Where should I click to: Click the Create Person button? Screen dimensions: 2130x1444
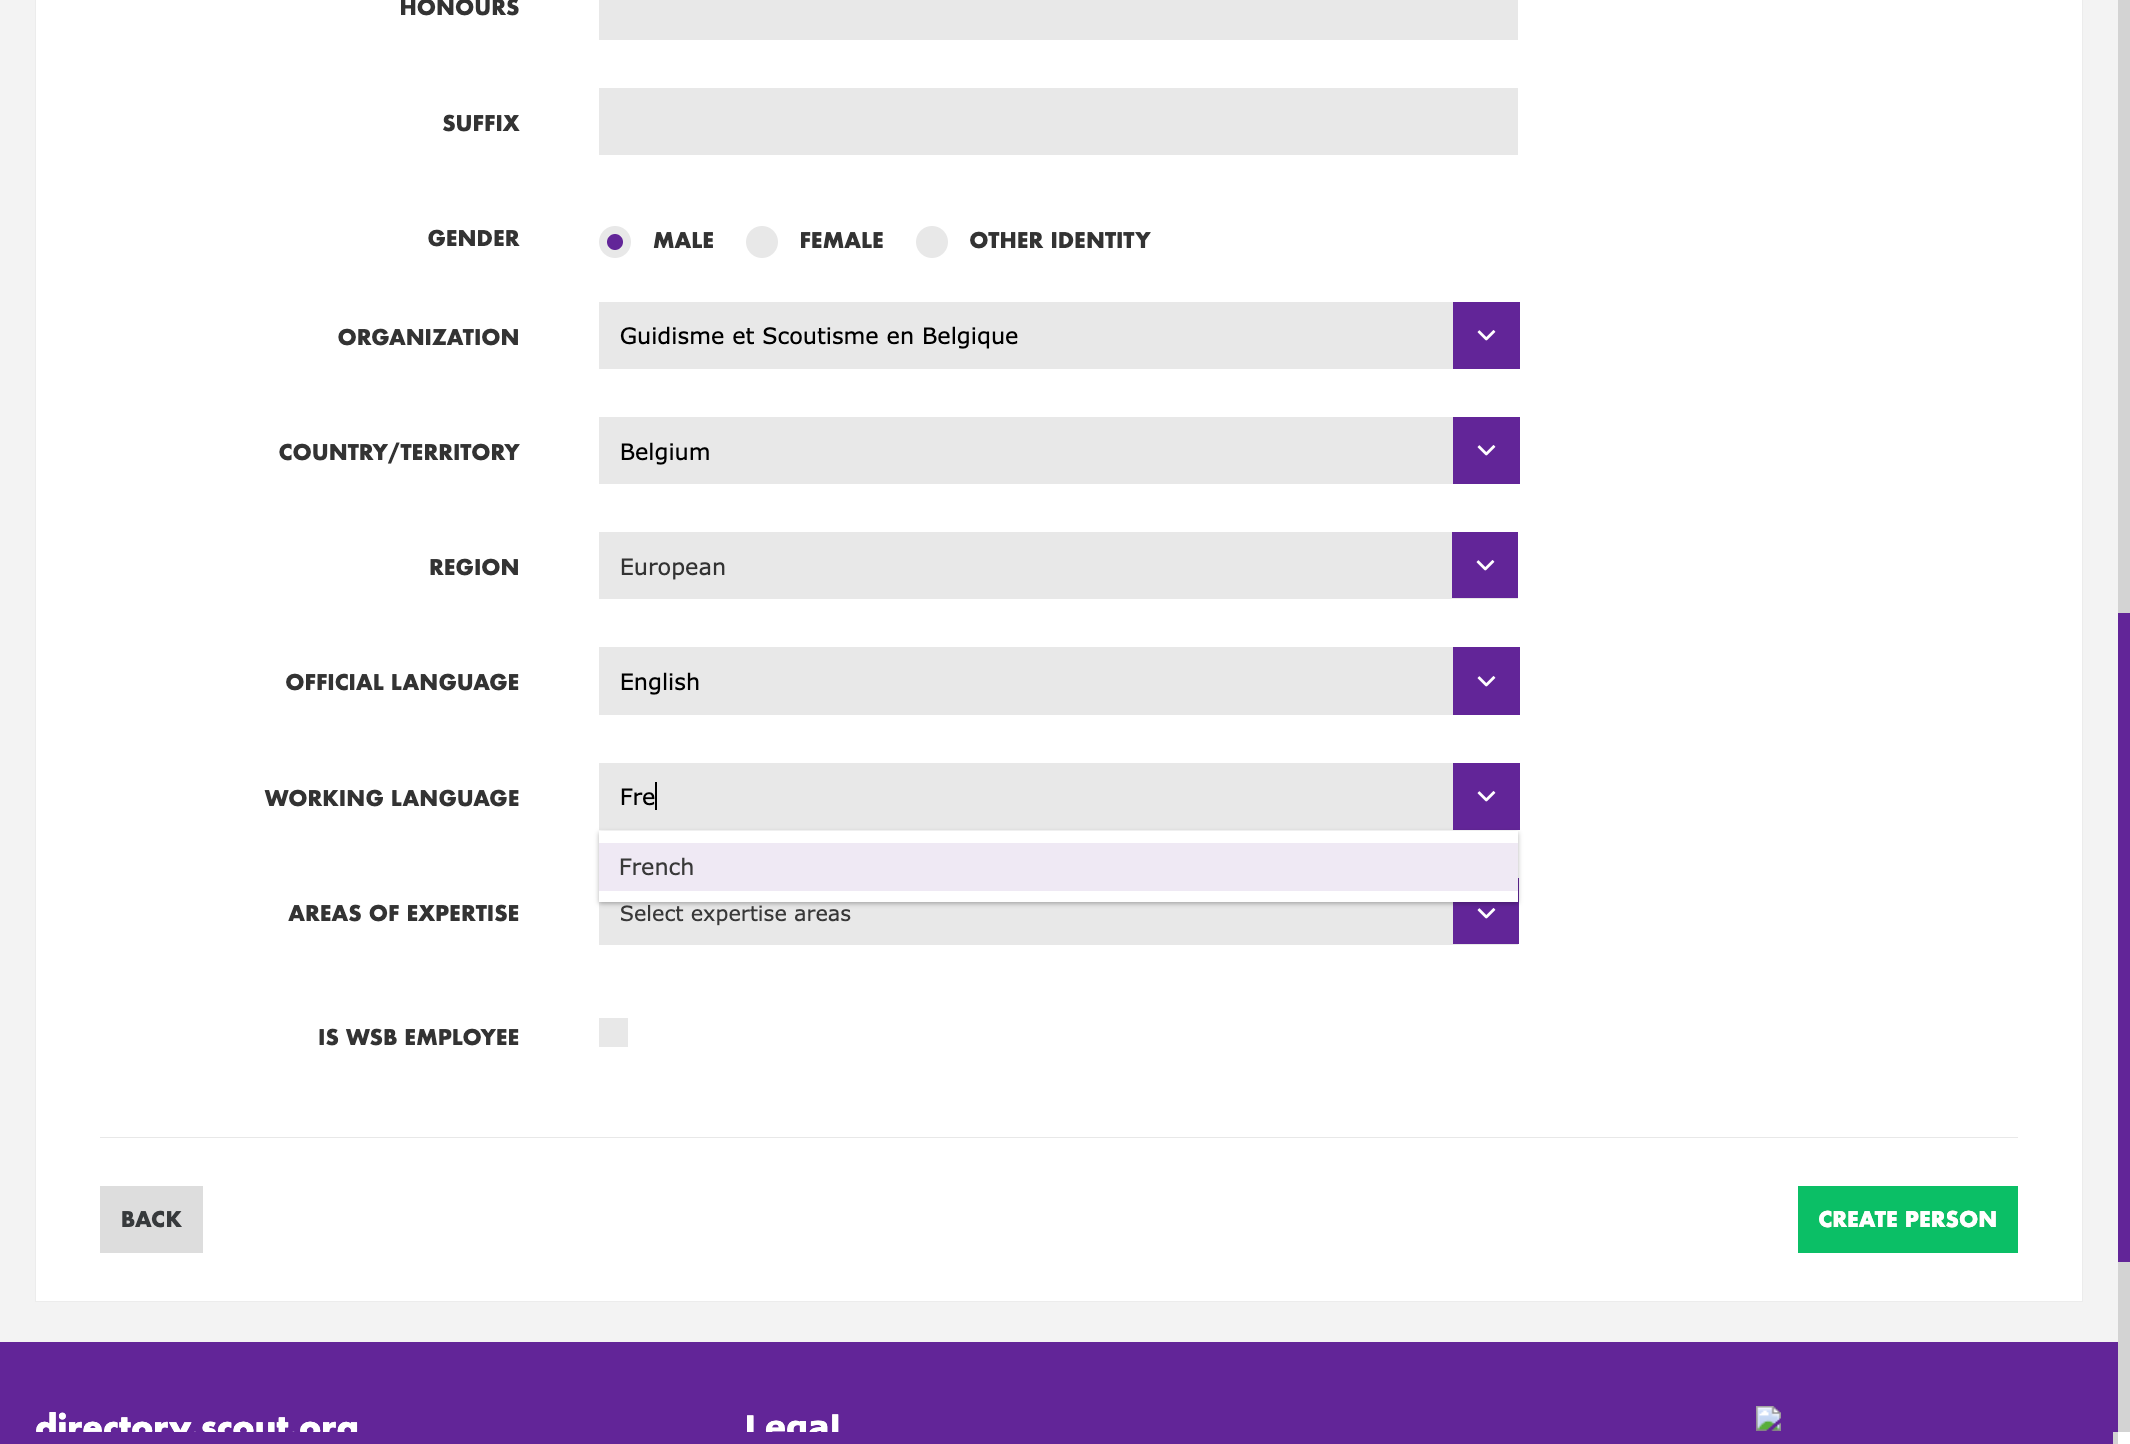coord(1907,1219)
